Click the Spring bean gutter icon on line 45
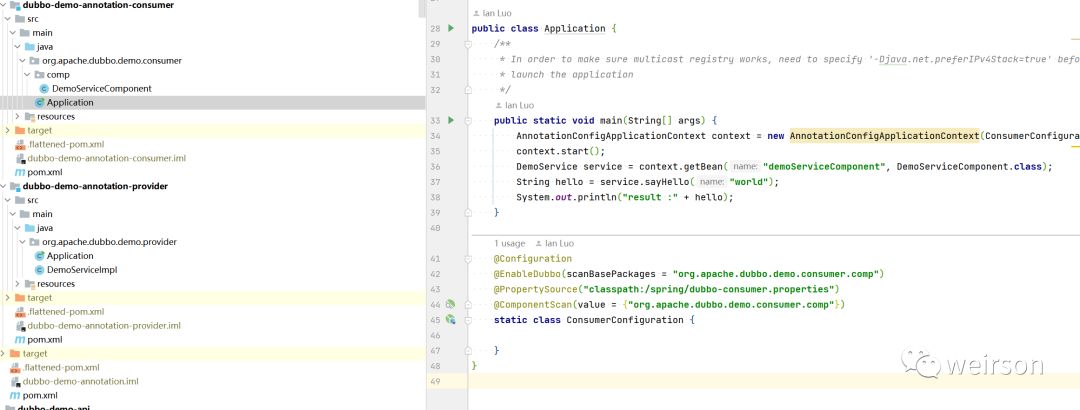The width and height of the screenshot is (1080, 410). point(450,319)
